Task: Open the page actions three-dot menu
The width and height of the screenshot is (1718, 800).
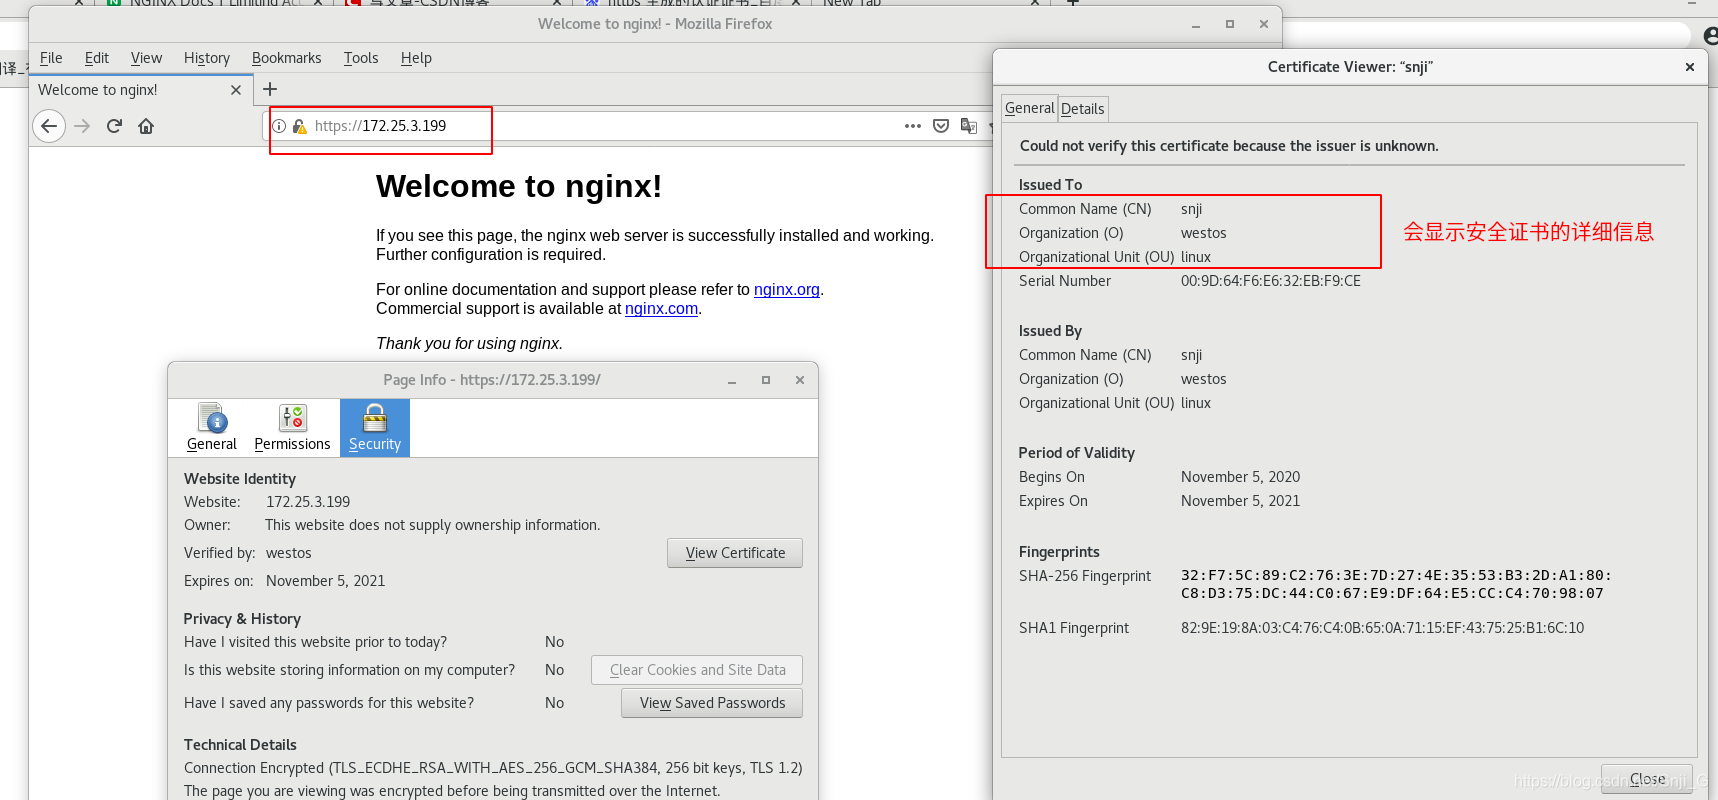Action: tap(912, 126)
